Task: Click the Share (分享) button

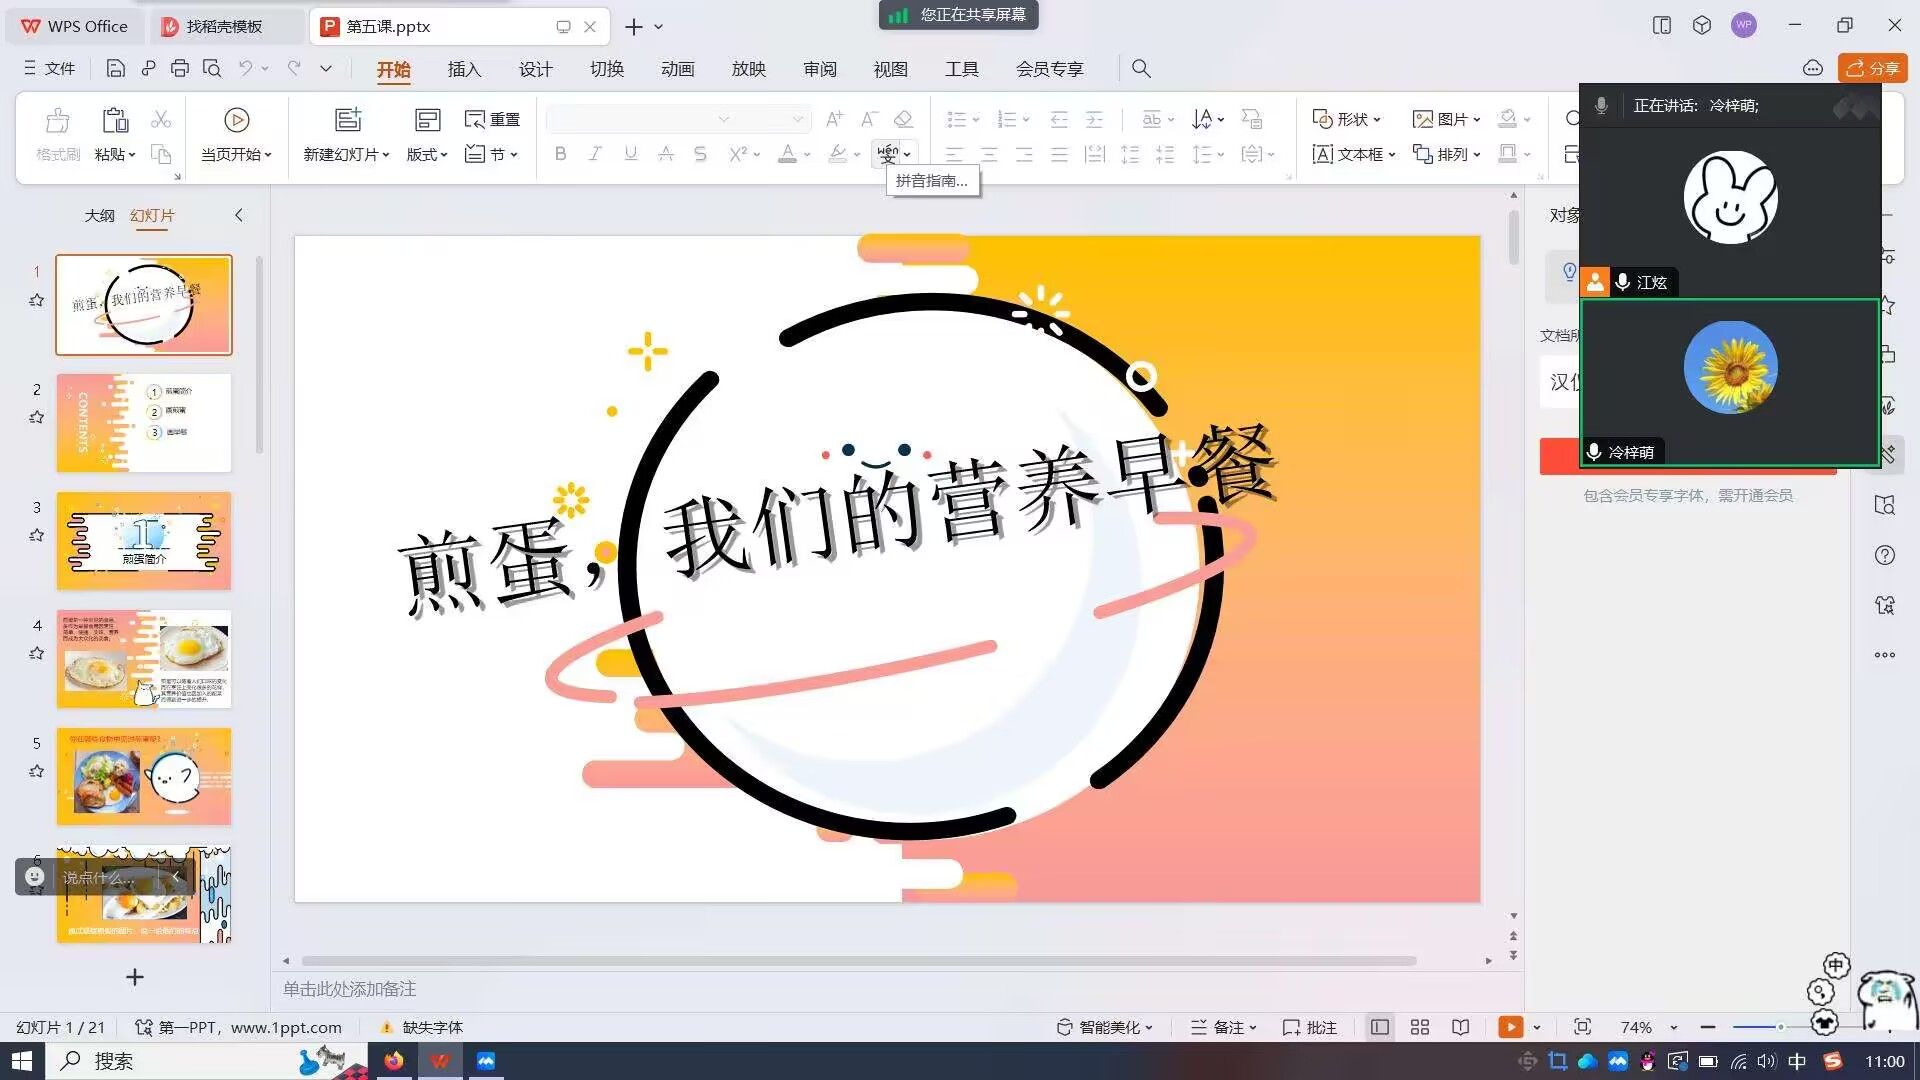Action: click(1872, 68)
